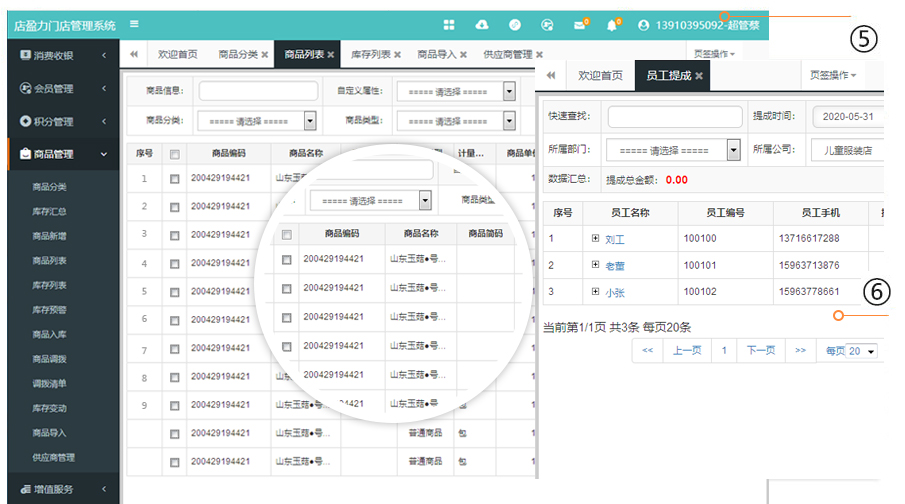
Task: Switch to 欢迎首页 tab in 员工提成 panel
Action: pyautogui.click(x=600, y=75)
